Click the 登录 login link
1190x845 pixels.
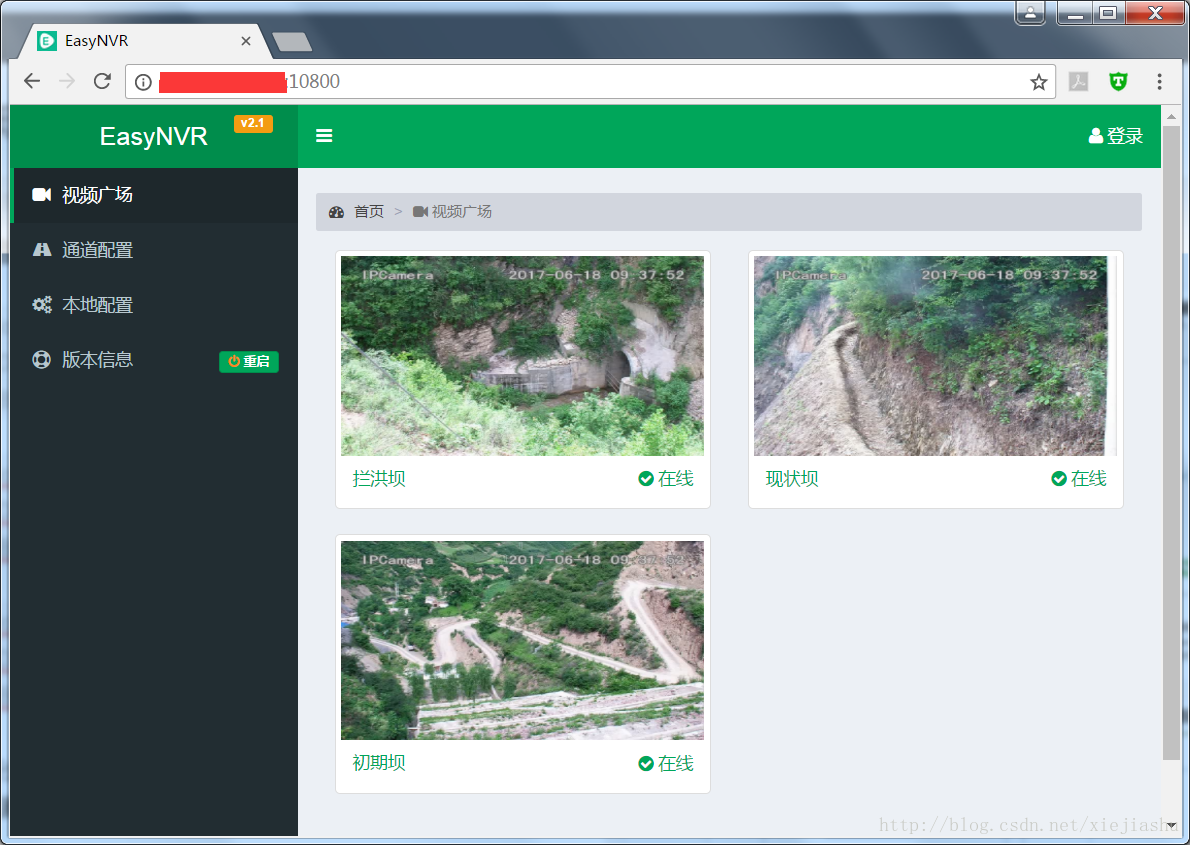(1116, 136)
